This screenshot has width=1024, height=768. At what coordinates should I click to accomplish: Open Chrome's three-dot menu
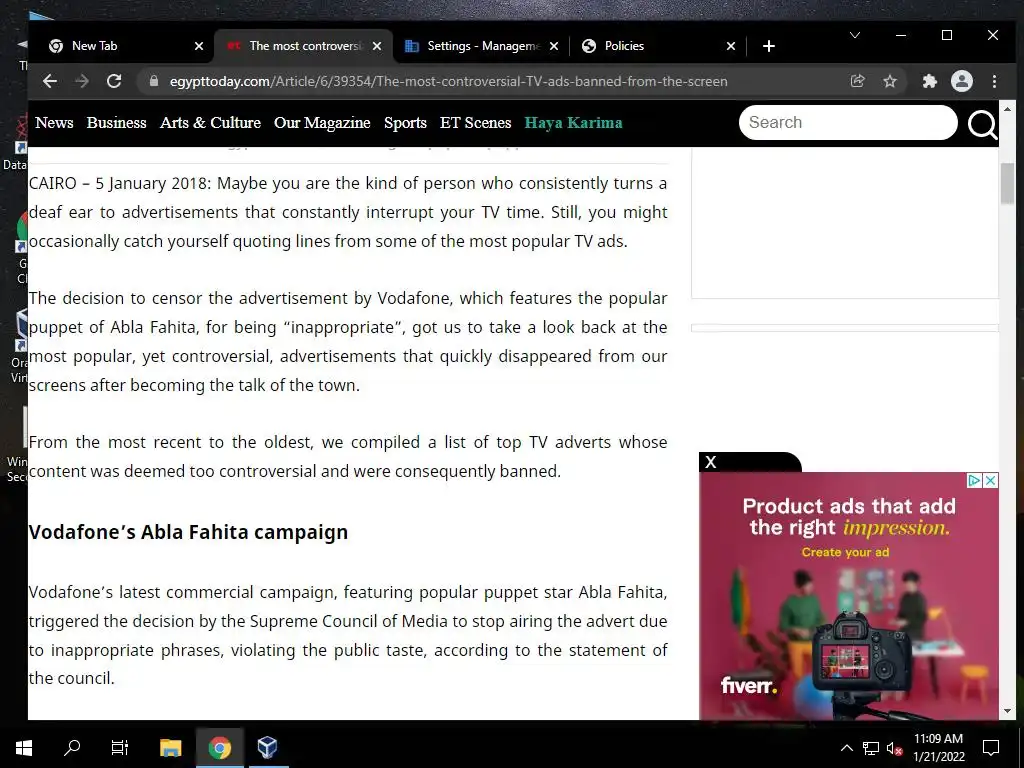coord(994,81)
